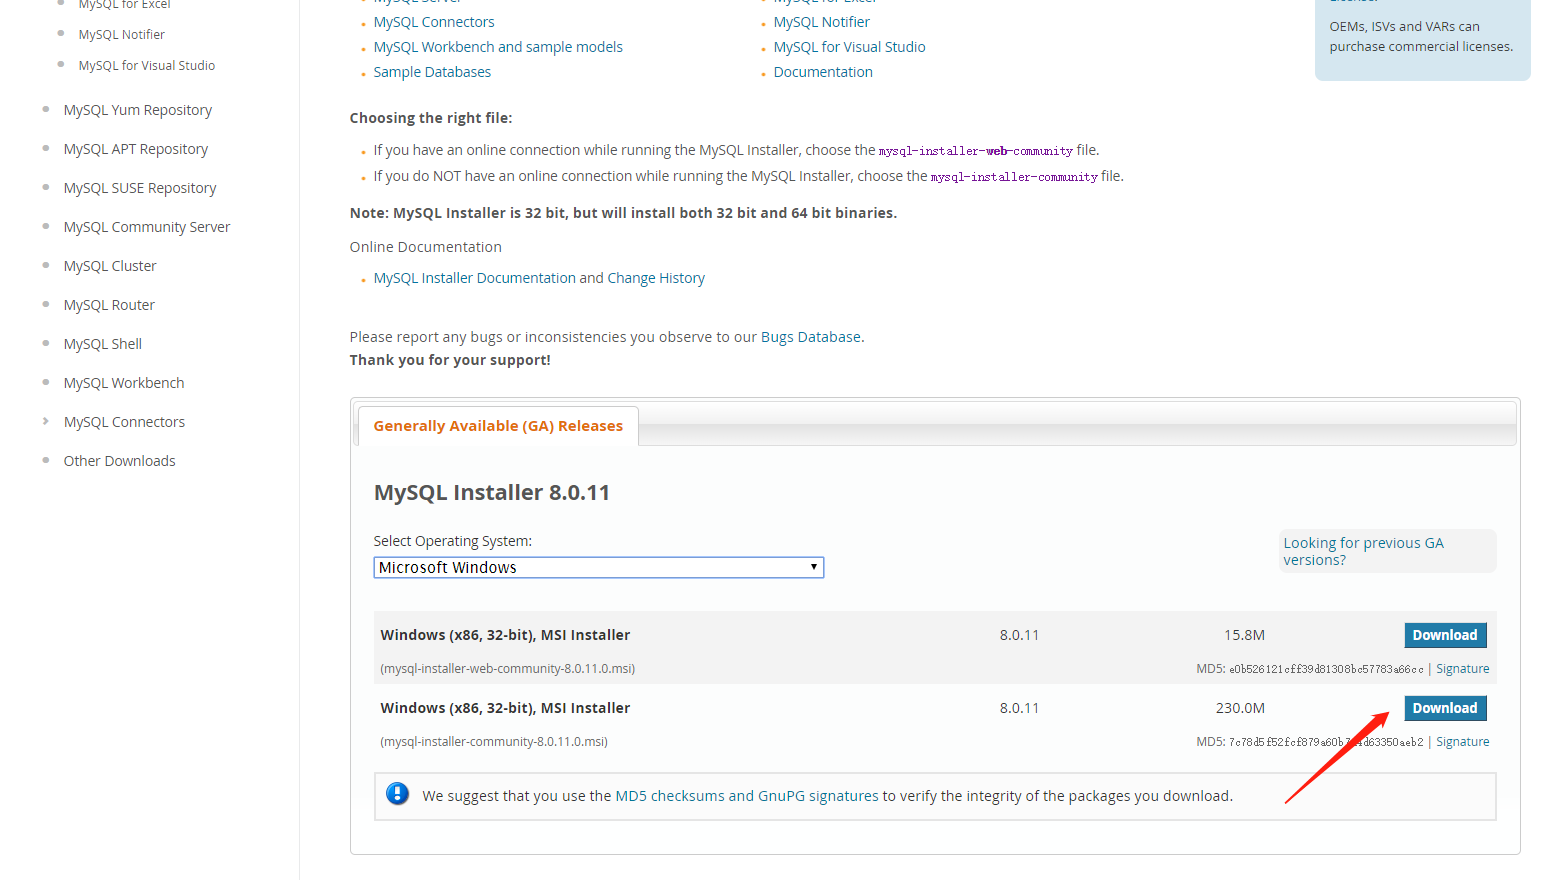Open the Documentation link
This screenshot has width=1554, height=880.
(823, 72)
